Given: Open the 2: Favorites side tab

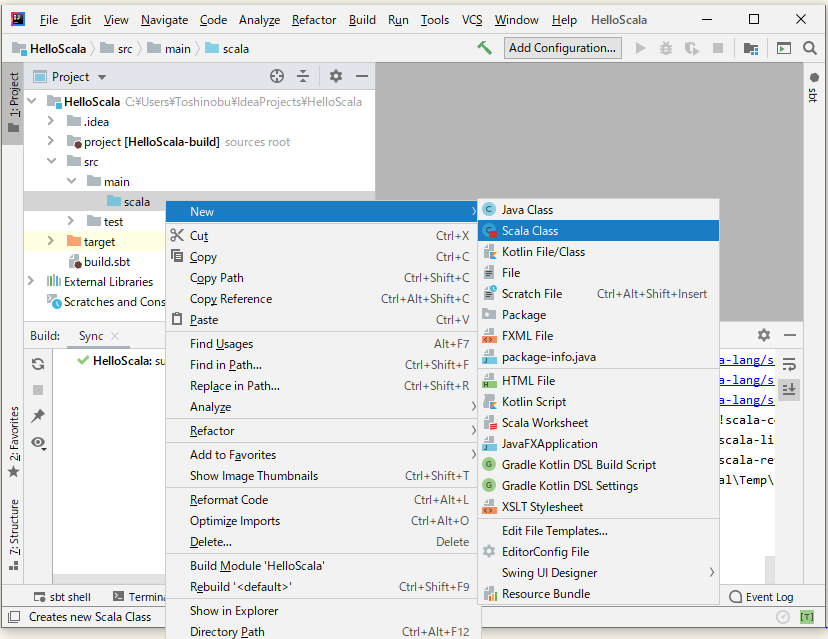Looking at the screenshot, I should coord(14,441).
